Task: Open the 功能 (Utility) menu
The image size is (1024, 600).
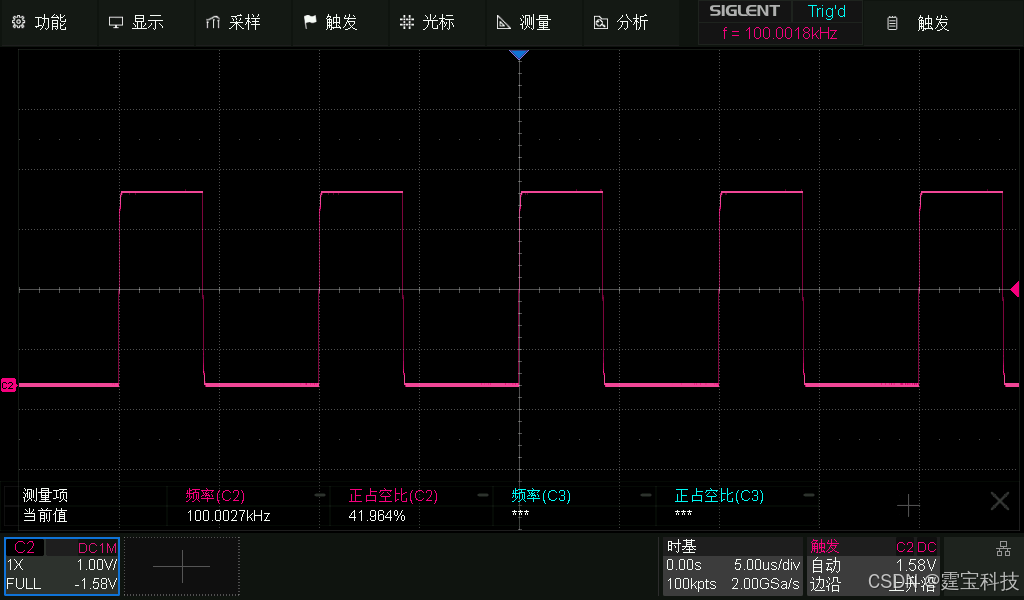Action: click(48, 22)
